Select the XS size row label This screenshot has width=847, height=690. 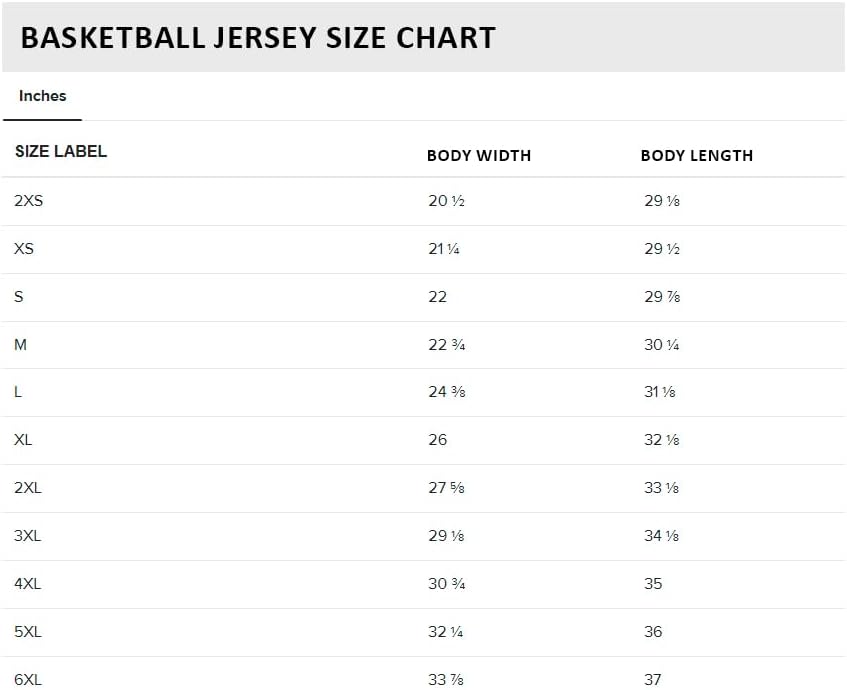pyautogui.click(x=24, y=249)
